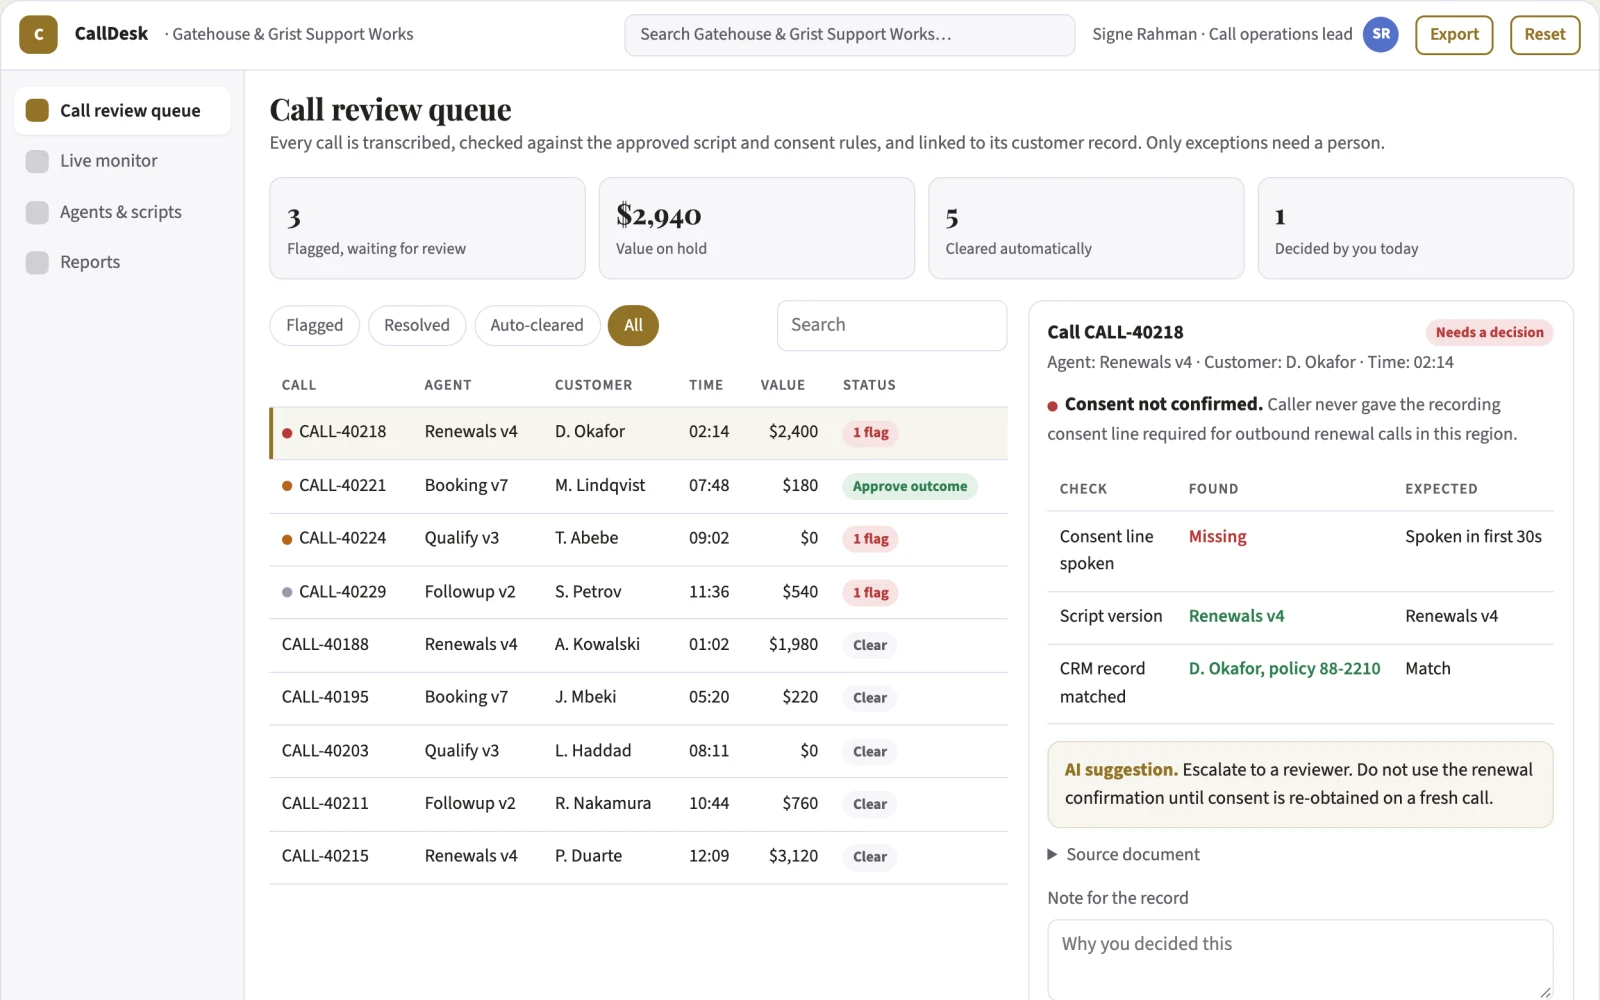
Task: Select the All filter pill
Action: click(633, 325)
